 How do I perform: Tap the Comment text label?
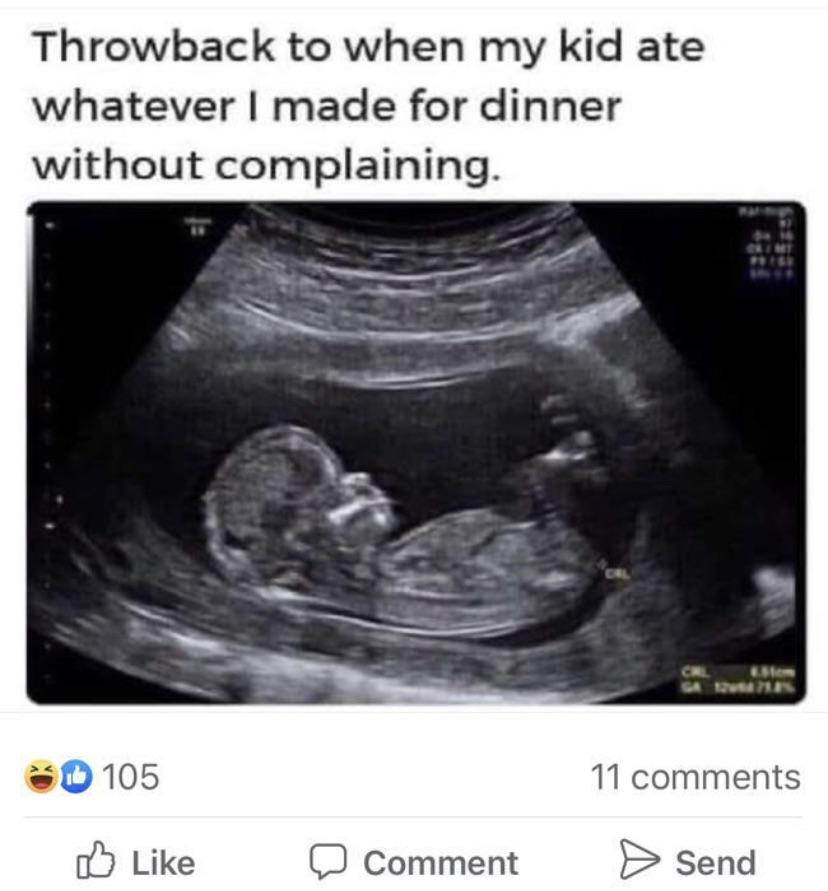[x=441, y=863]
